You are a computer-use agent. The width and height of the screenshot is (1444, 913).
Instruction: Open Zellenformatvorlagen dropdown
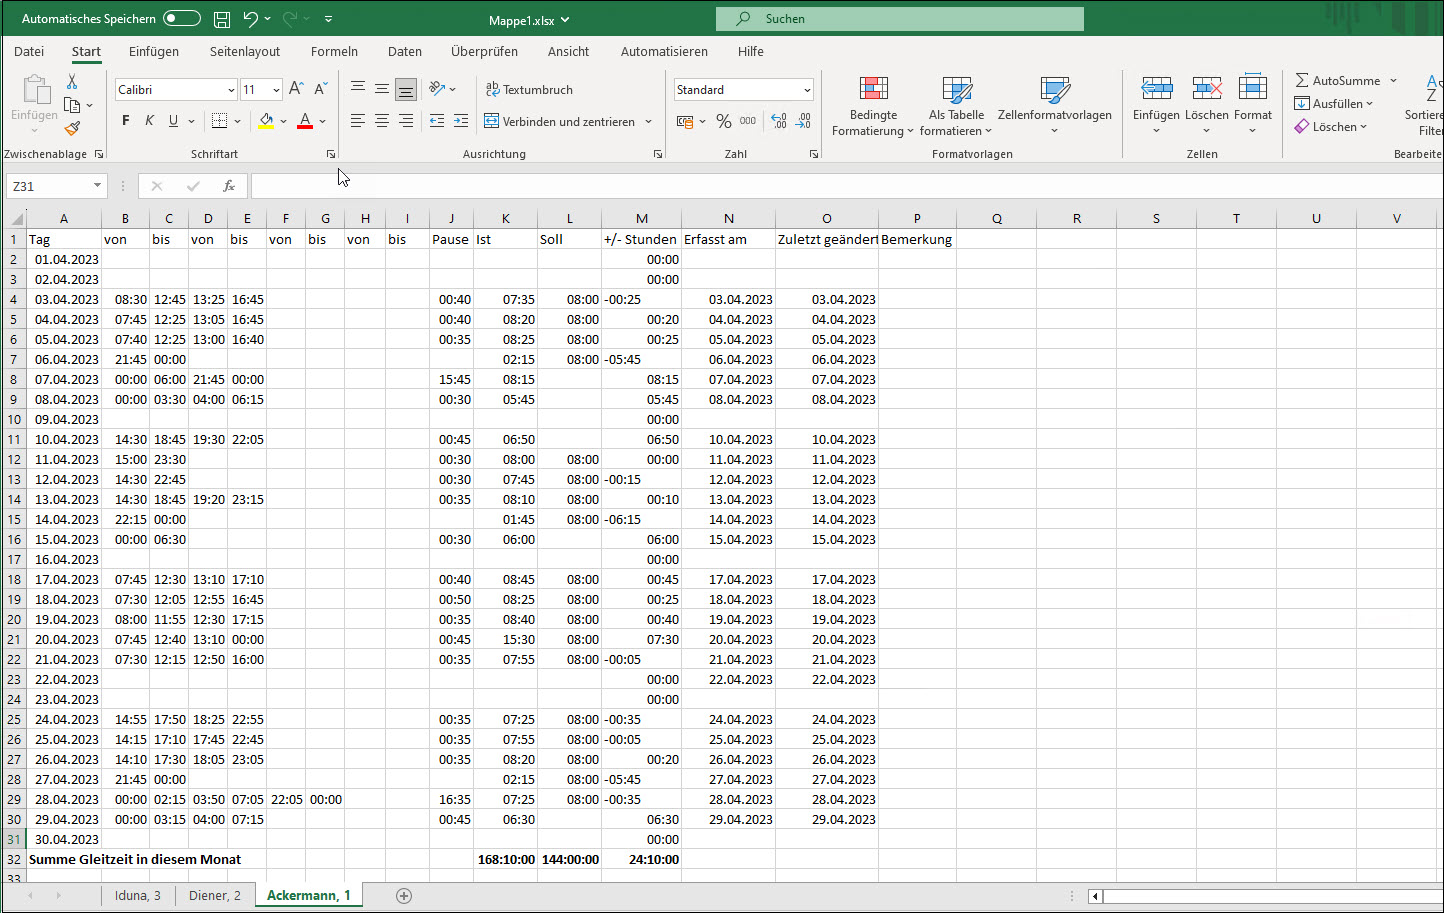1055,106
